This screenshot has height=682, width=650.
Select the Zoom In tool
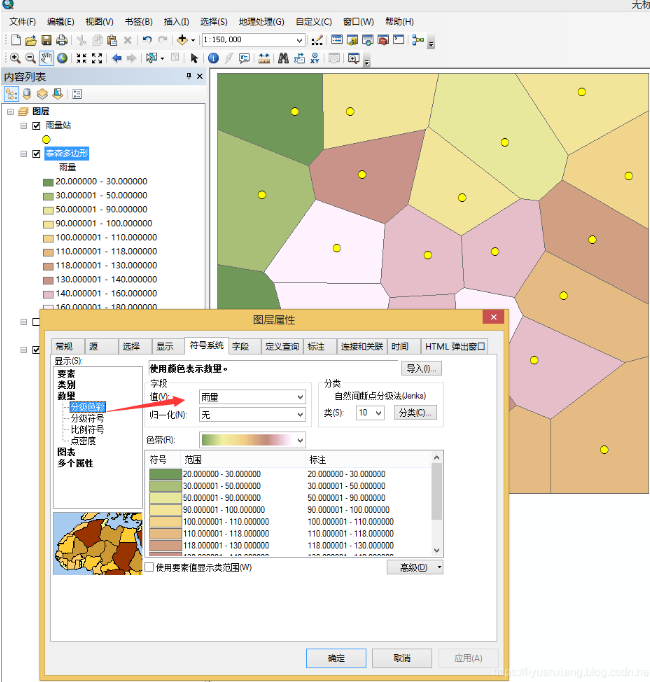coord(15,58)
